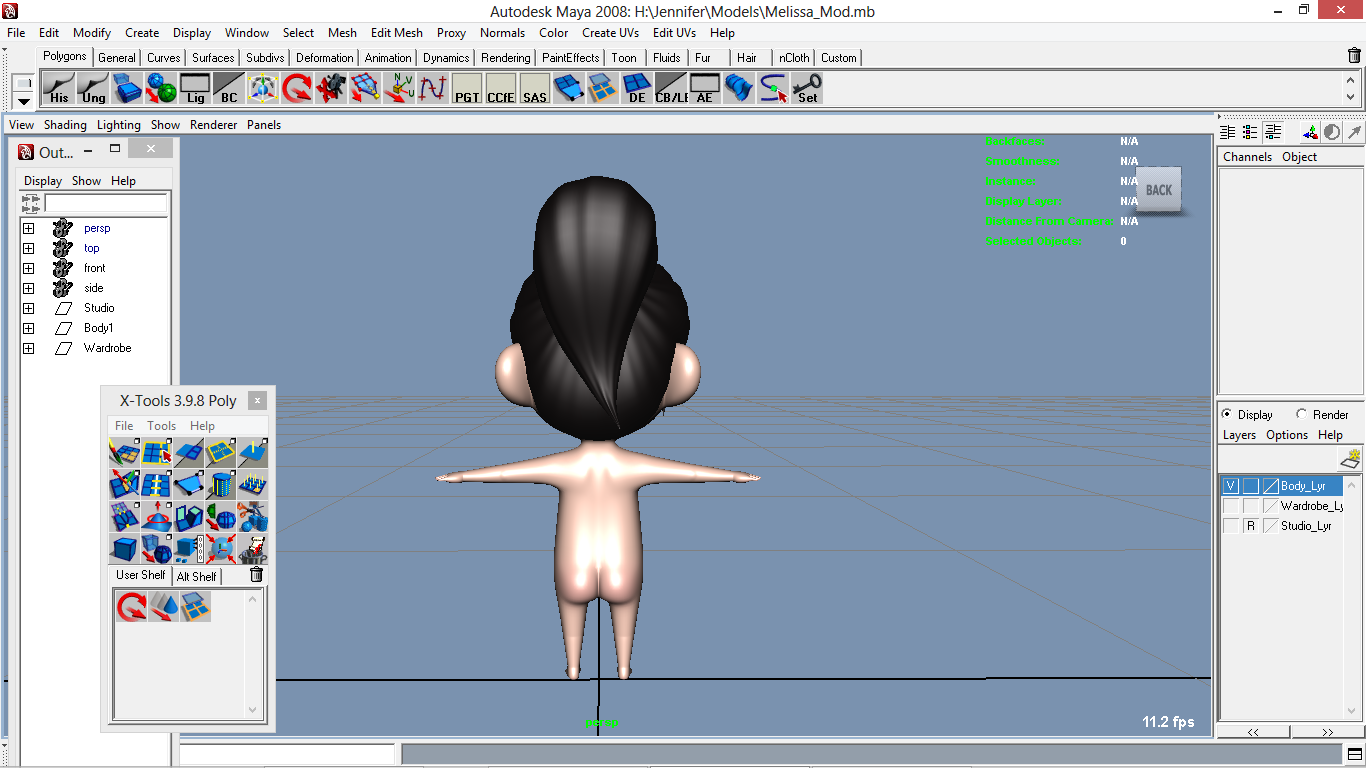Click the DE shelf icon
1366x768 pixels.
click(637, 89)
